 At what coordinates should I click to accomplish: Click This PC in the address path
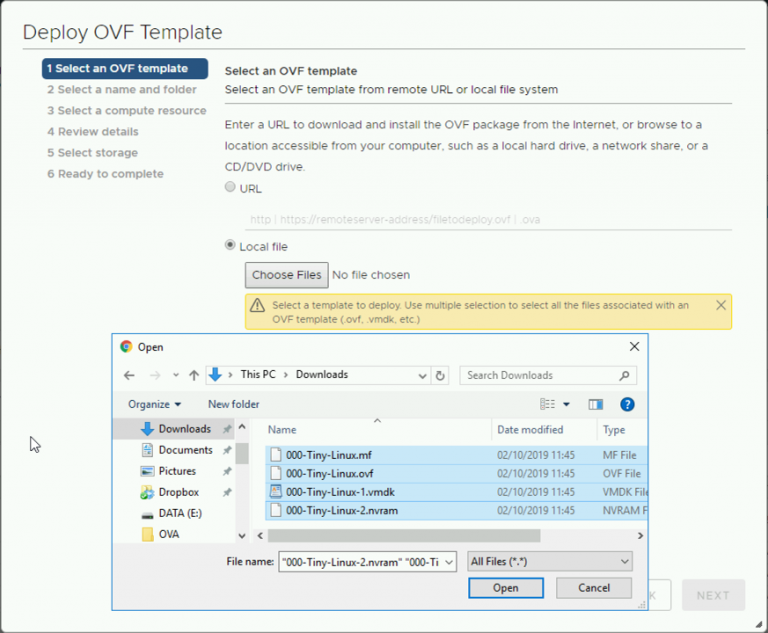[x=258, y=374]
